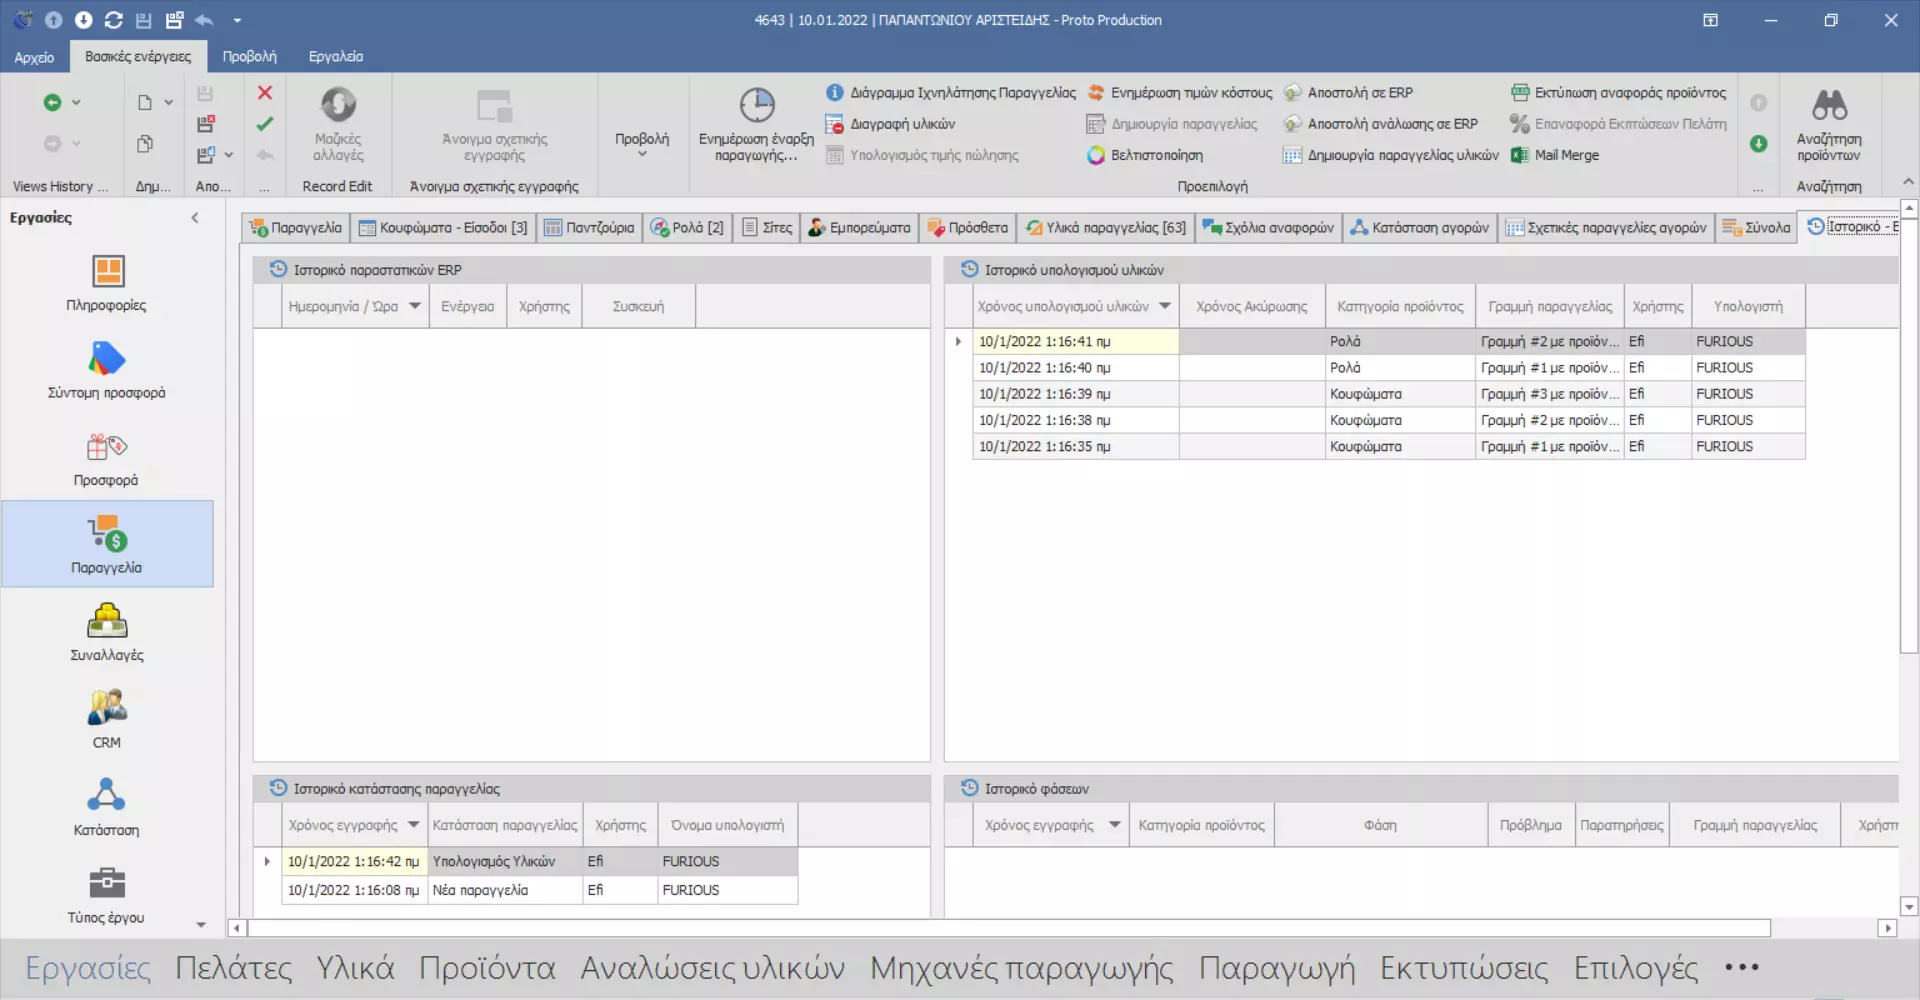Select Σύντομη προσφορά in sidebar
This screenshot has width=1920, height=1000.
pyautogui.click(x=107, y=360)
